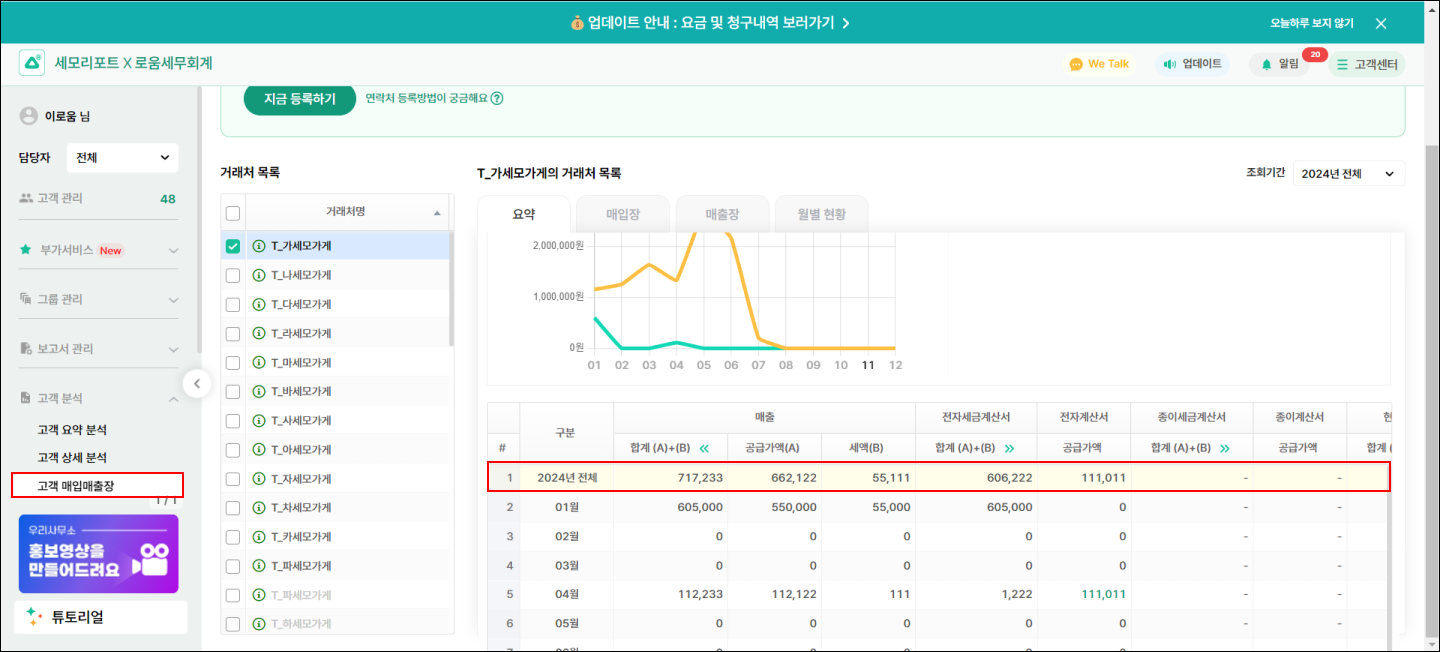Switch to the 매입장 tab
The image size is (1440, 652).
(x=623, y=214)
